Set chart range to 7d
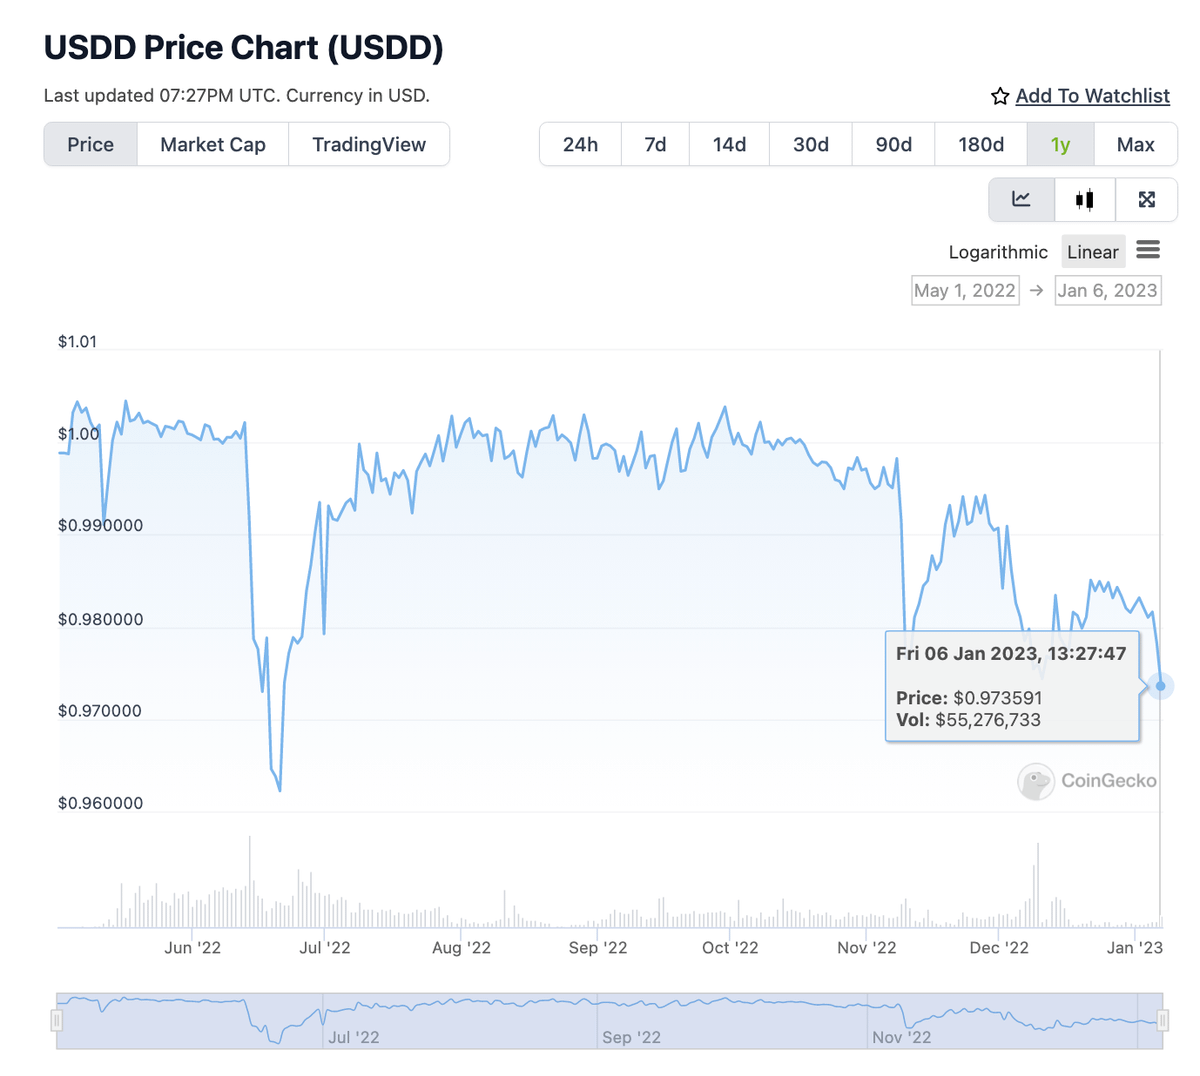Image resolution: width=1200 pixels, height=1076 pixels. tap(655, 145)
